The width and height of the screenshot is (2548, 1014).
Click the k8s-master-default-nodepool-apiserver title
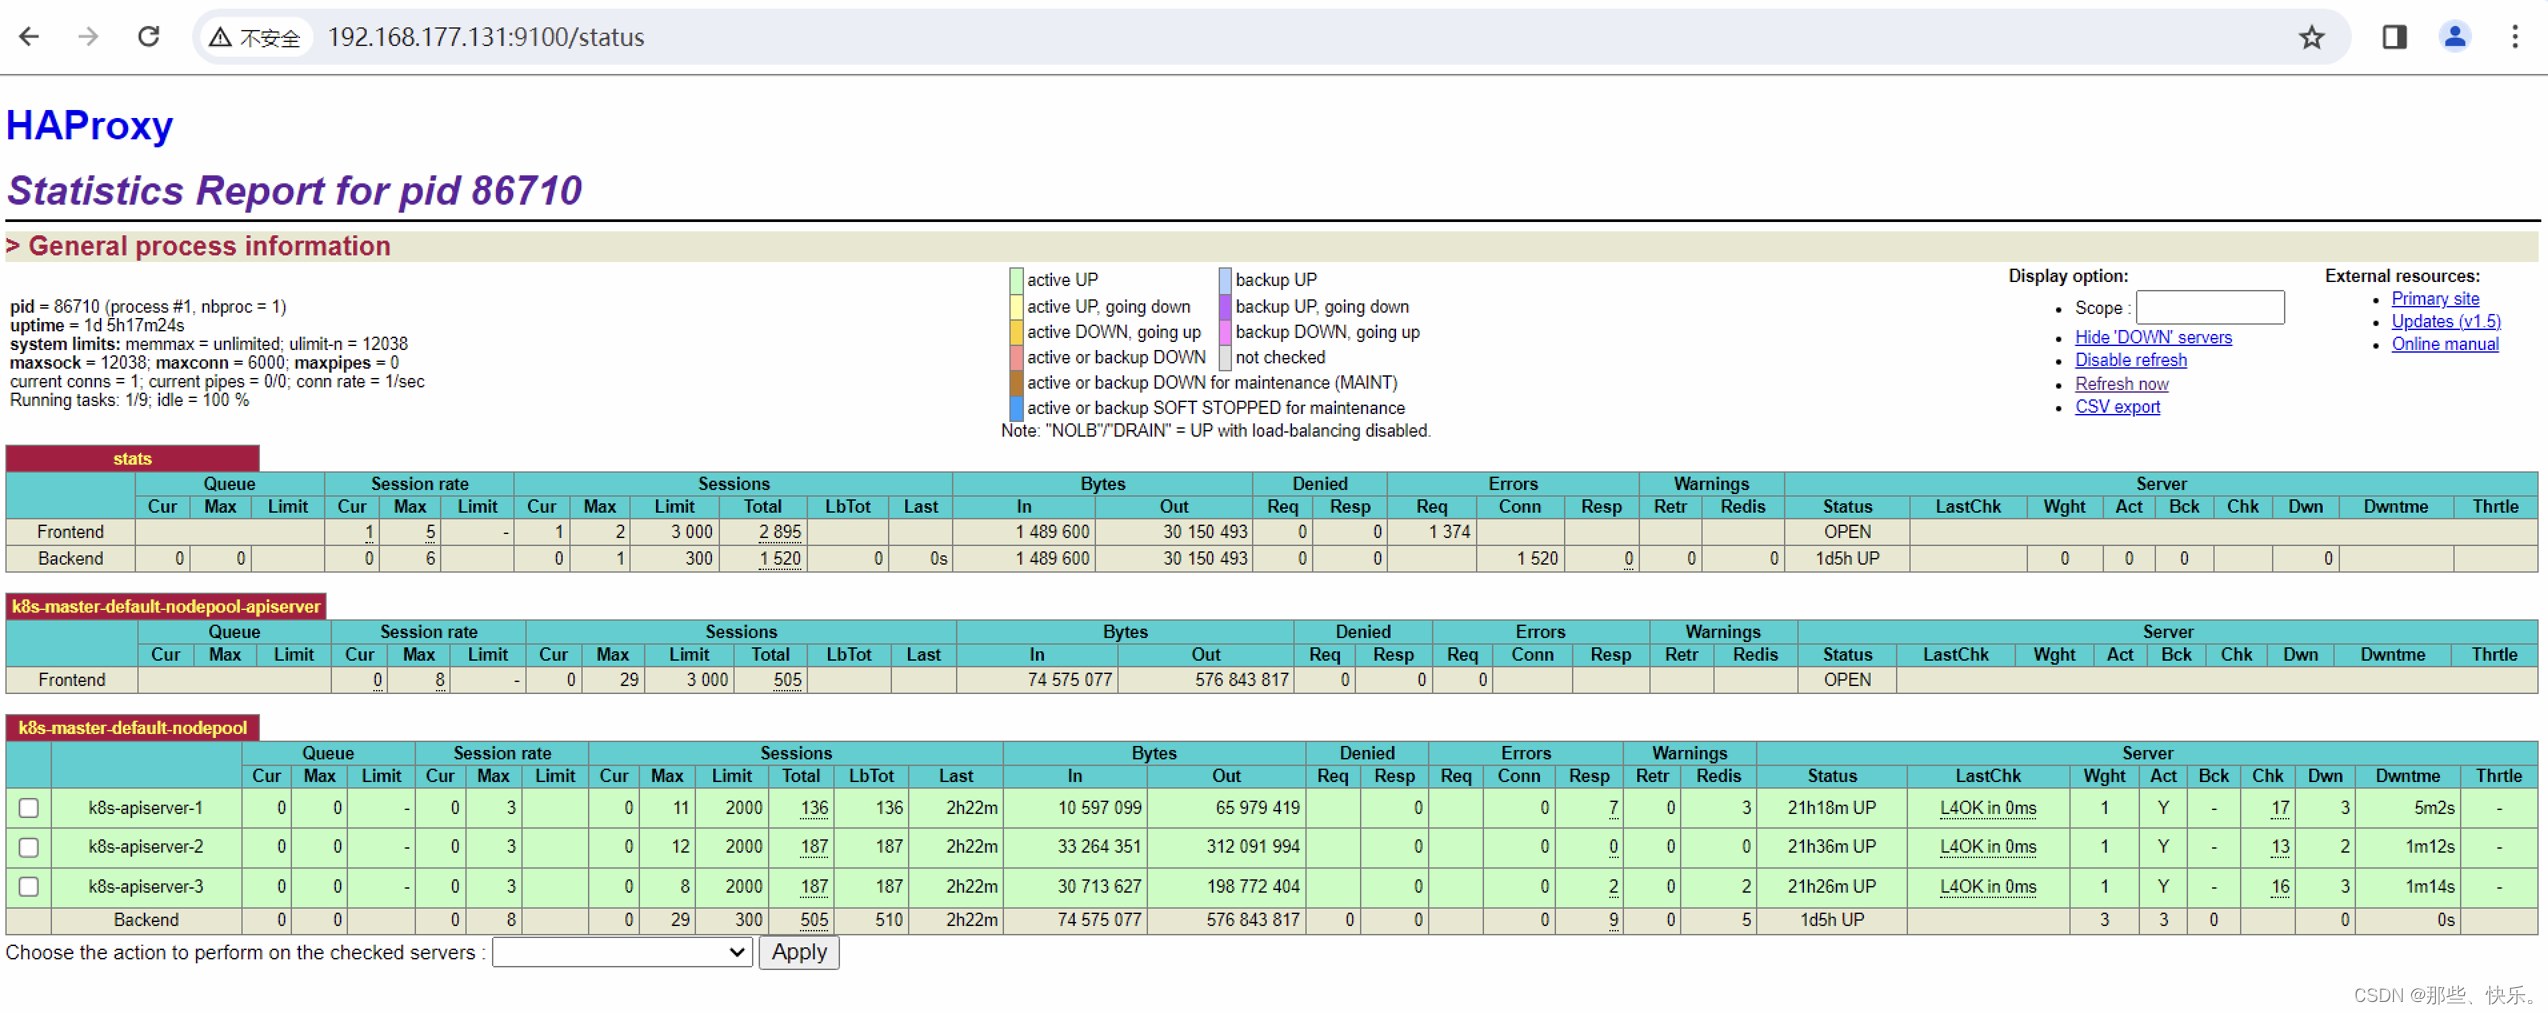coord(166,607)
